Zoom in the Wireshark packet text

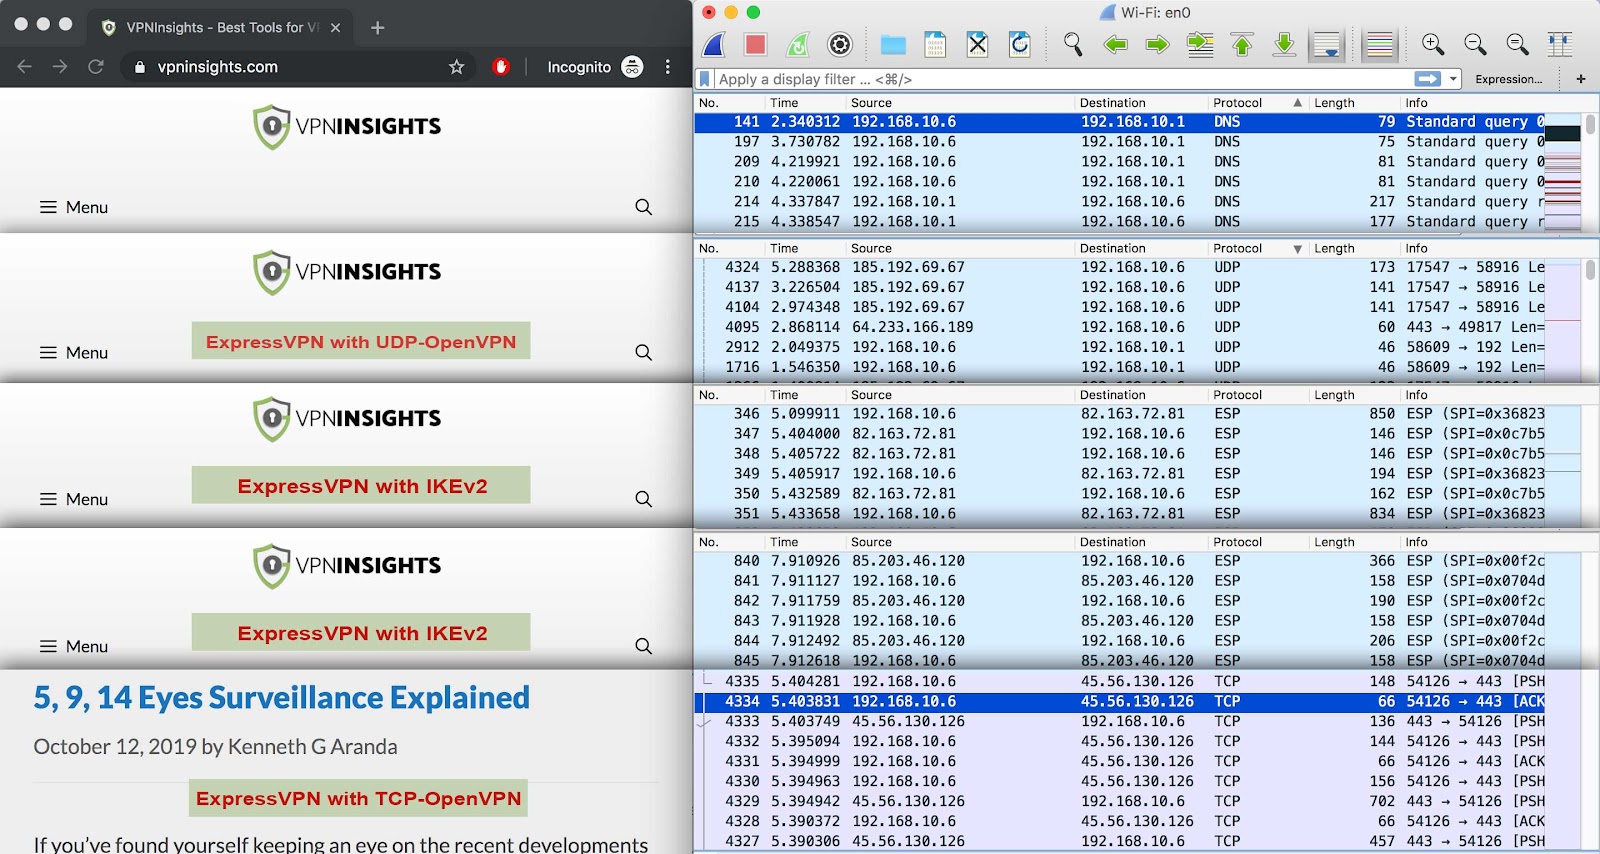[x=1433, y=44]
